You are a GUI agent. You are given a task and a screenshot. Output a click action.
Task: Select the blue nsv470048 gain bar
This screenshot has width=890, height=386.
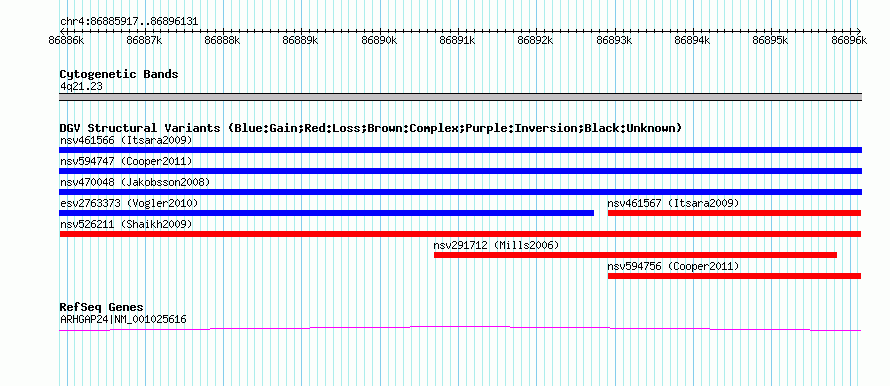(x=460, y=192)
